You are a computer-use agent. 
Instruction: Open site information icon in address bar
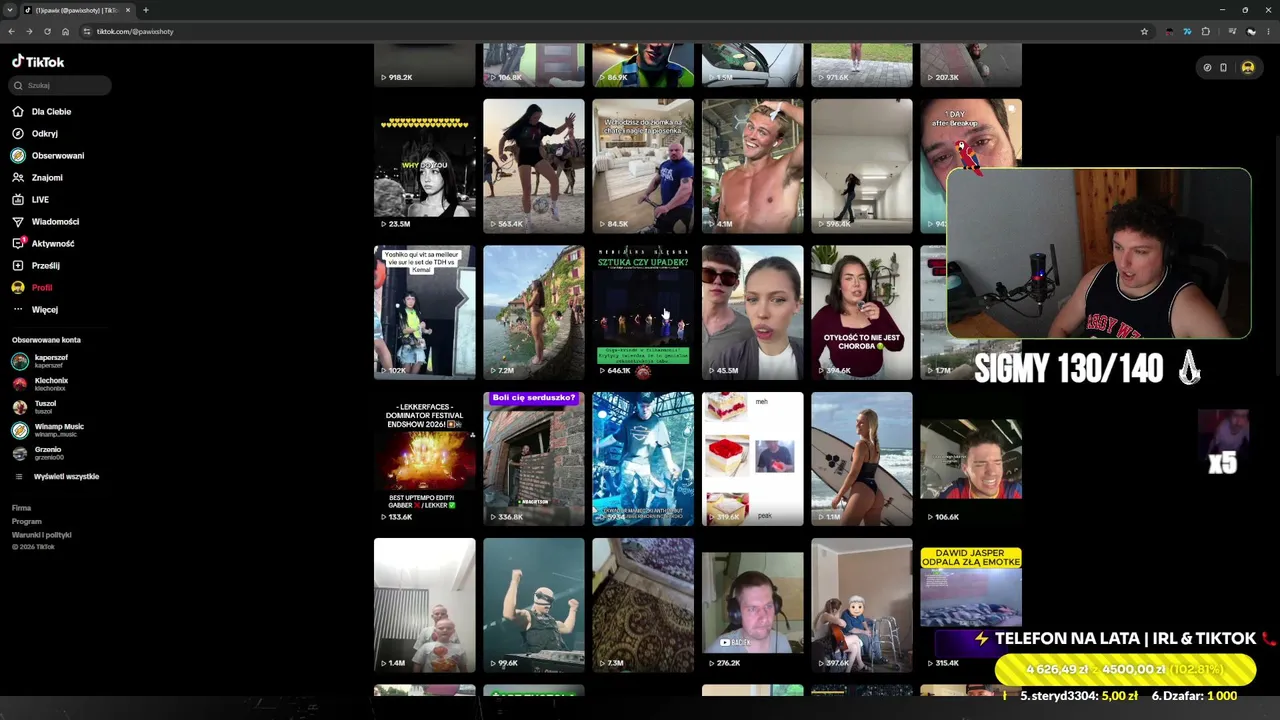tap(87, 31)
